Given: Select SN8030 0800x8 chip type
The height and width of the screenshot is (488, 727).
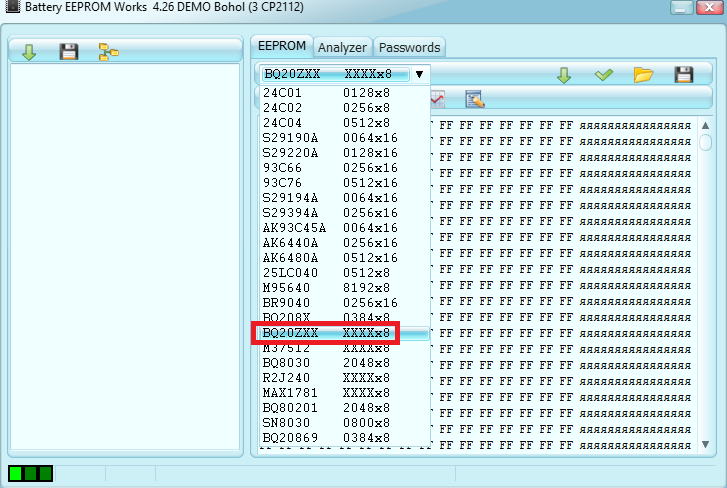Looking at the screenshot, I should point(344,423).
